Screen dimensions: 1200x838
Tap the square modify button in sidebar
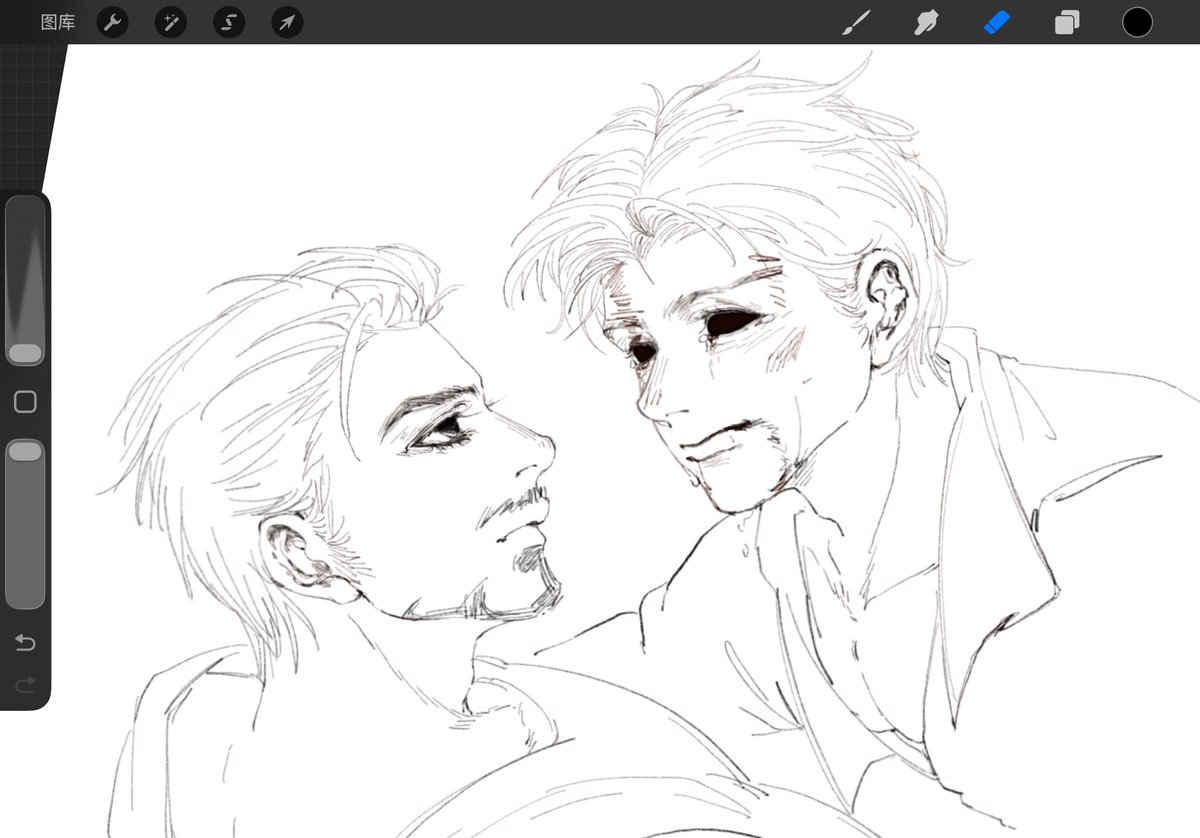coord(25,402)
